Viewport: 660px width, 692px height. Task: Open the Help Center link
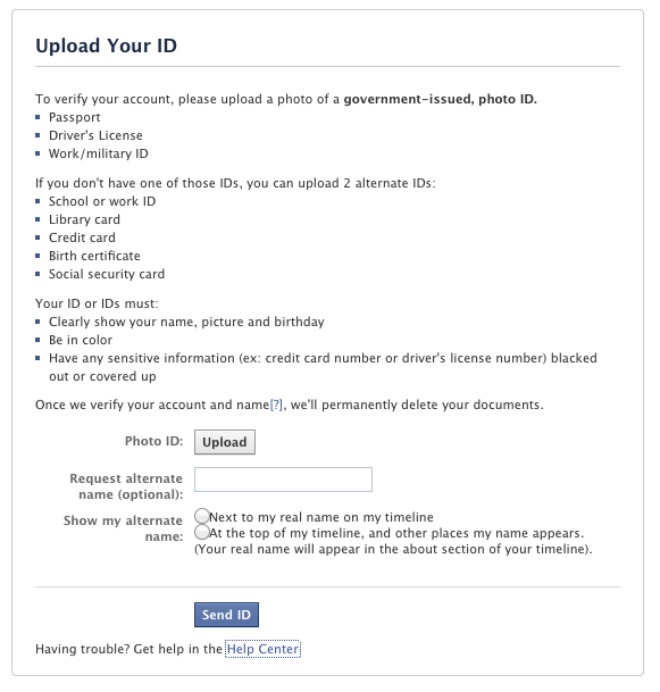[x=262, y=649]
